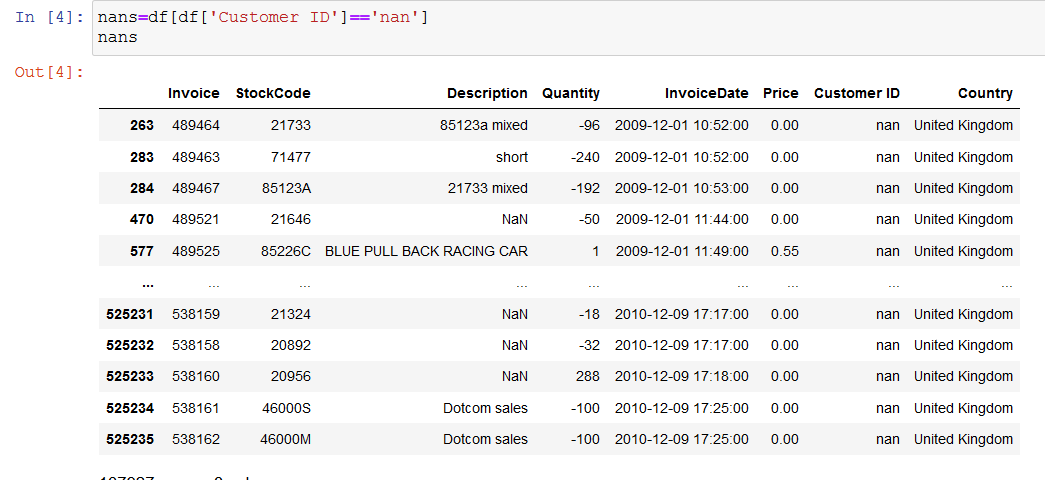Click stock code 85226C
The width and height of the screenshot is (1045, 480).
click(286, 251)
